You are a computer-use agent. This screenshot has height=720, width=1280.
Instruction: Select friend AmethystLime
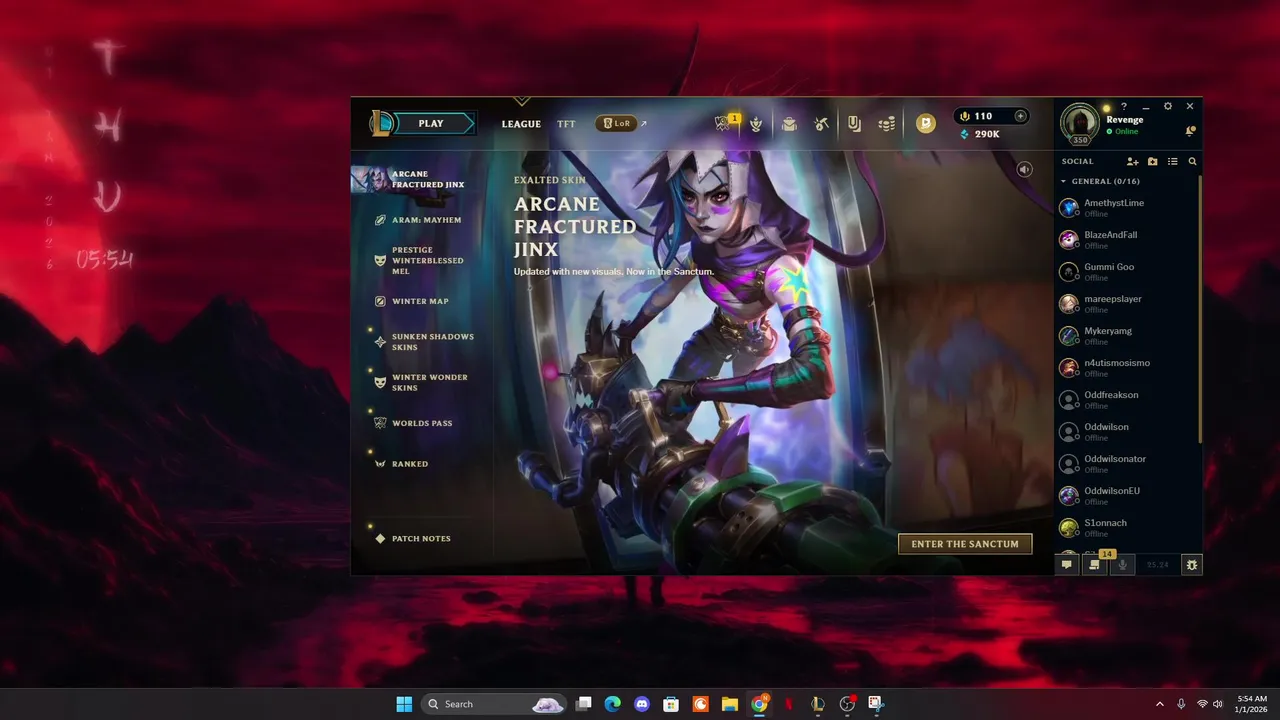1127,207
